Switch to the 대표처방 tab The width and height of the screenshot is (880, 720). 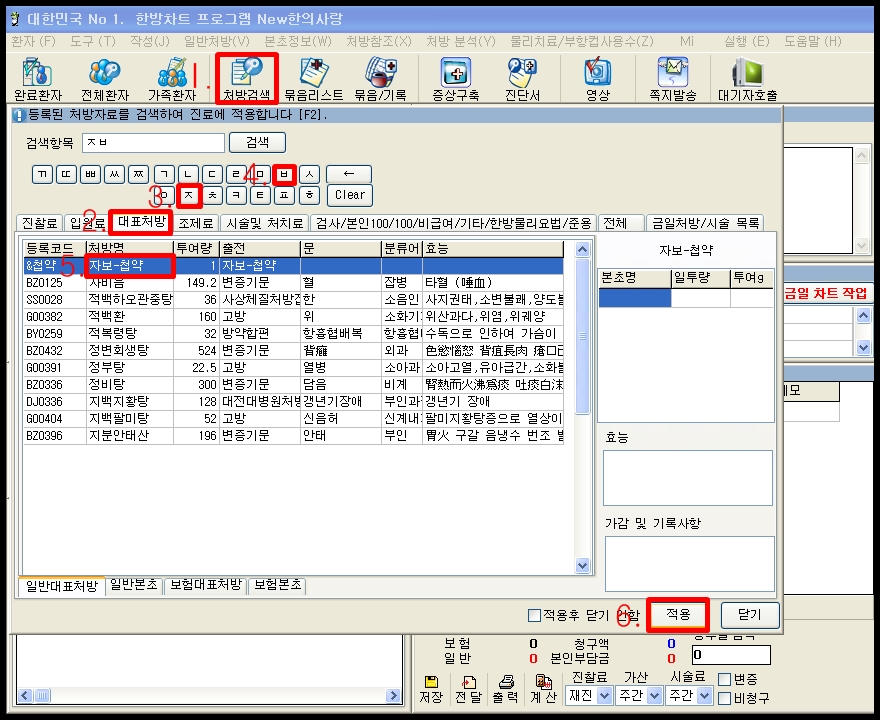pyautogui.click(x=140, y=222)
